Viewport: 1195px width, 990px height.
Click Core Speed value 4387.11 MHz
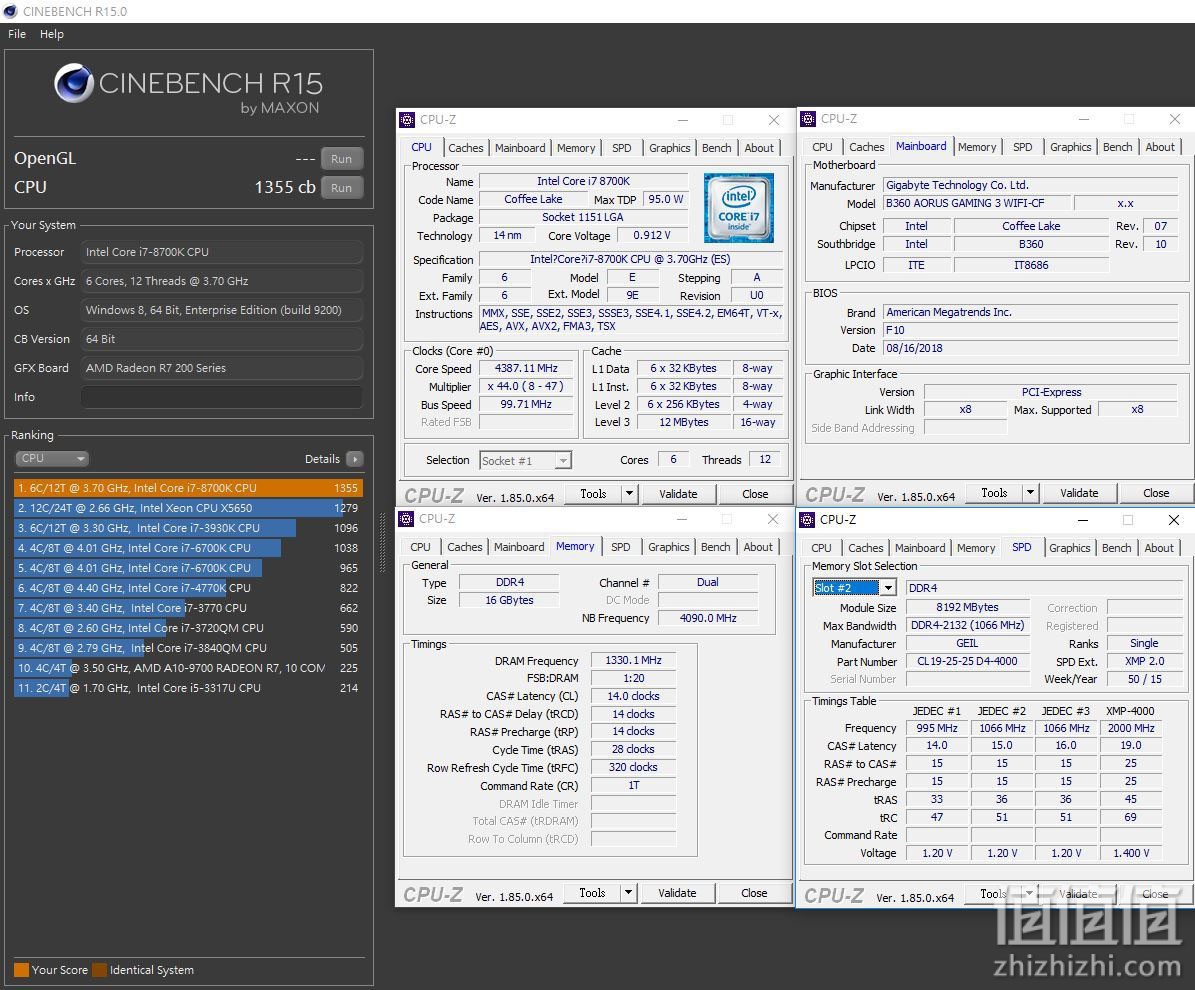(526, 369)
